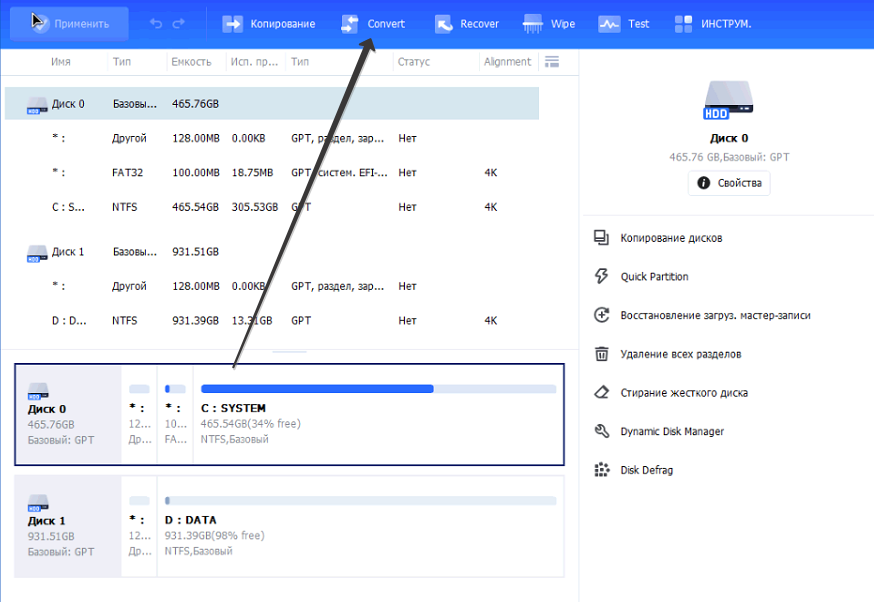Select Копирование дисков in the side panel
This screenshot has height=602, width=874.
[x=670, y=238]
